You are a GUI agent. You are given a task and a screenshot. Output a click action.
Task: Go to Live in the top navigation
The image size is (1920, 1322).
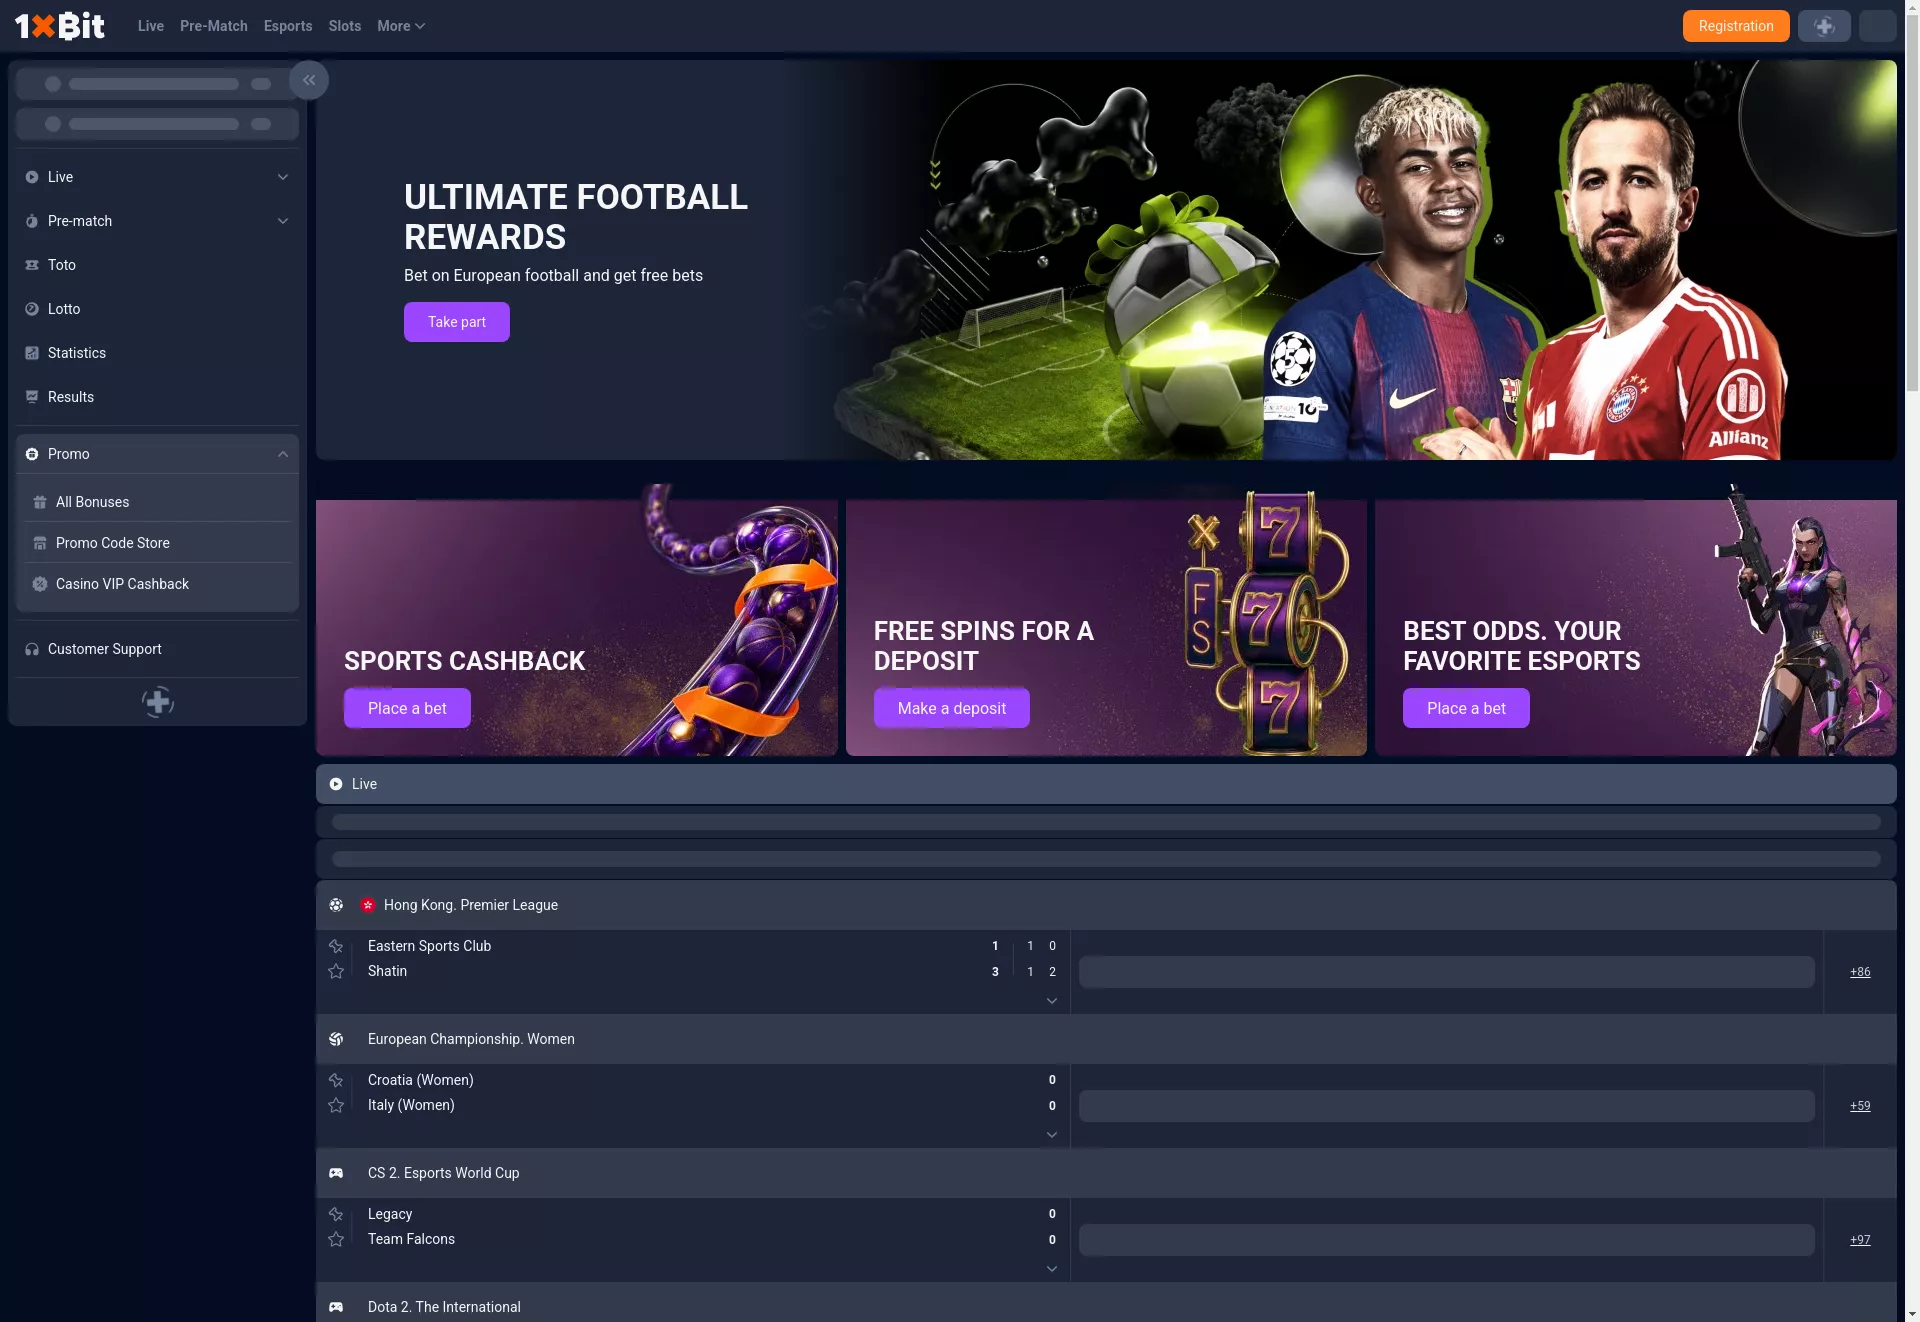point(151,26)
